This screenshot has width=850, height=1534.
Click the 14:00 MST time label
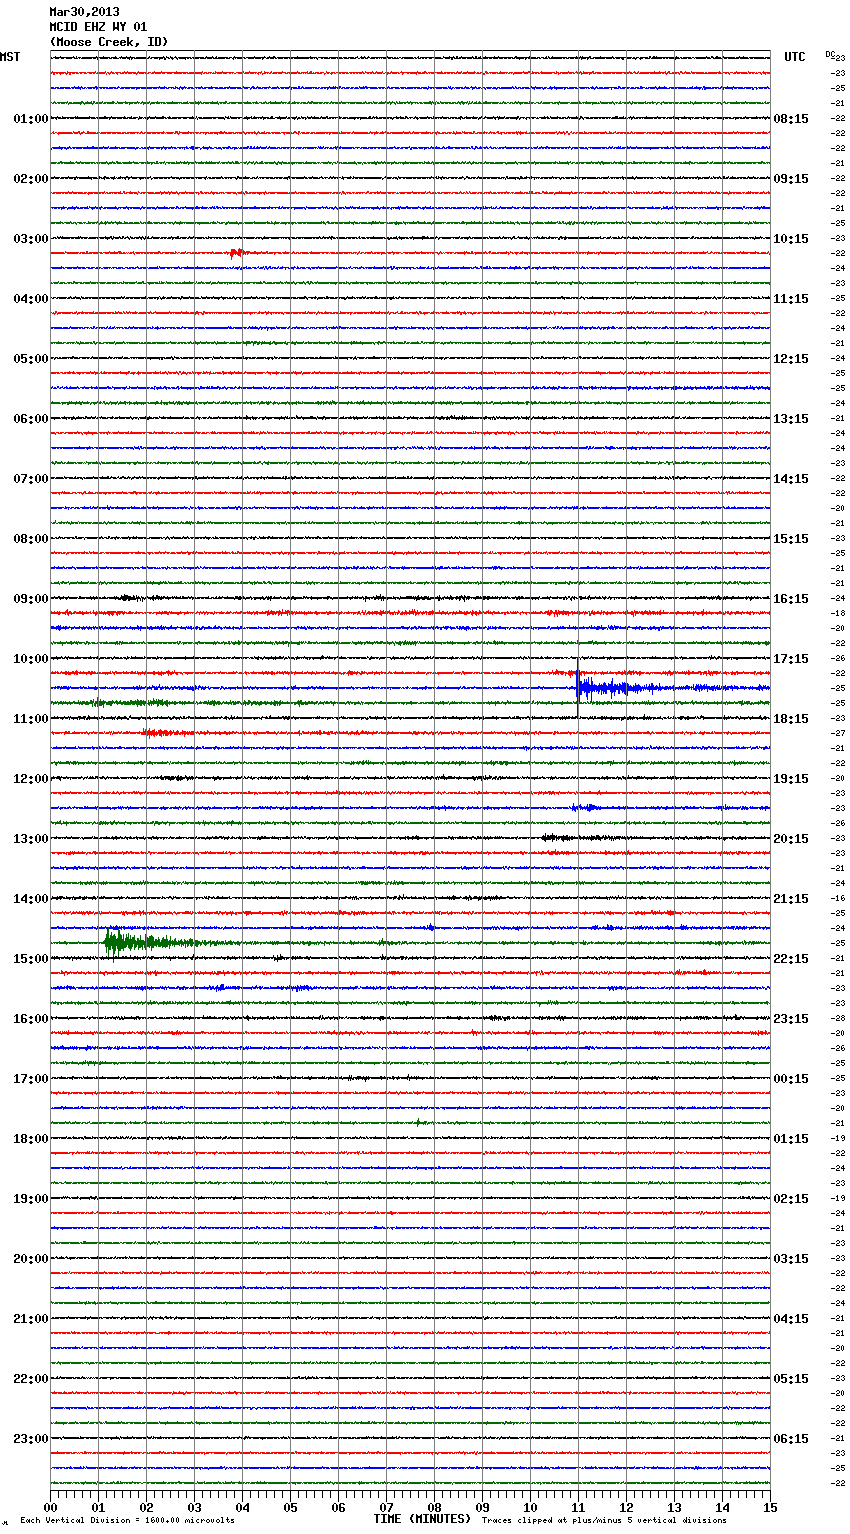pos(31,899)
